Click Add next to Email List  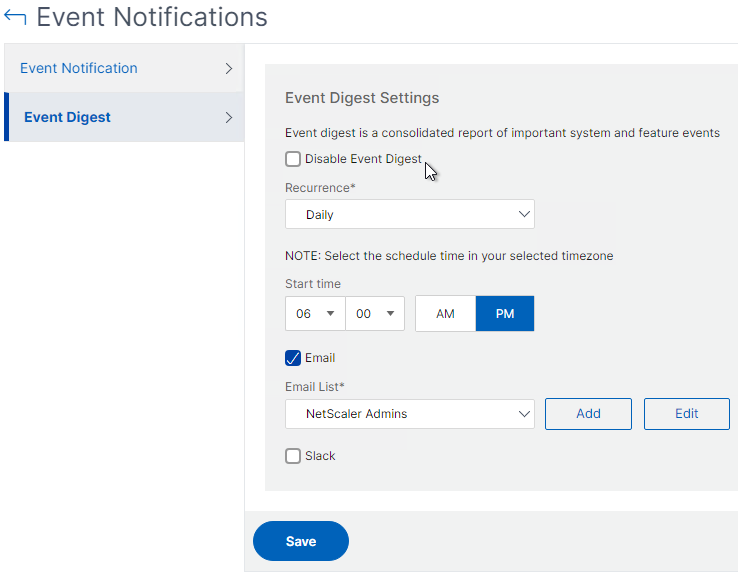coord(588,414)
